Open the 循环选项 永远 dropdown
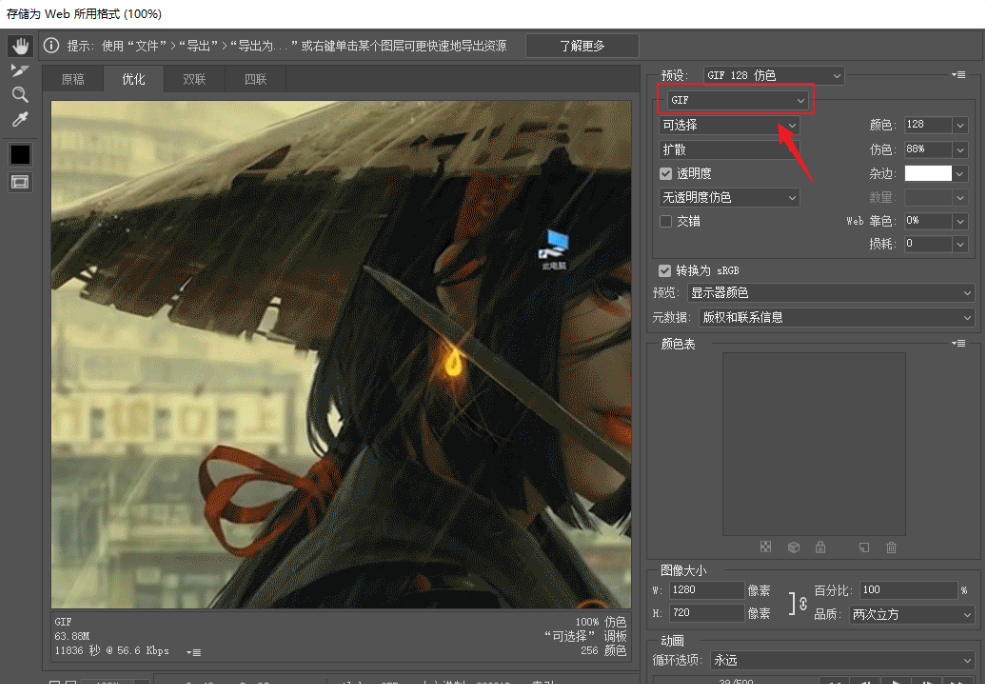Image resolution: width=985 pixels, height=684 pixels. pos(842,660)
